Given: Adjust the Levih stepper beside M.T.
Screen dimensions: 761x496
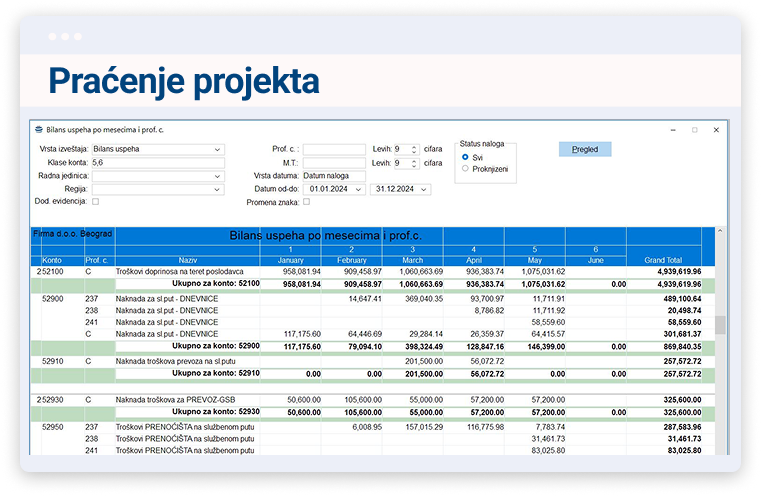Looking at the screenshot, I should (413, 163).
